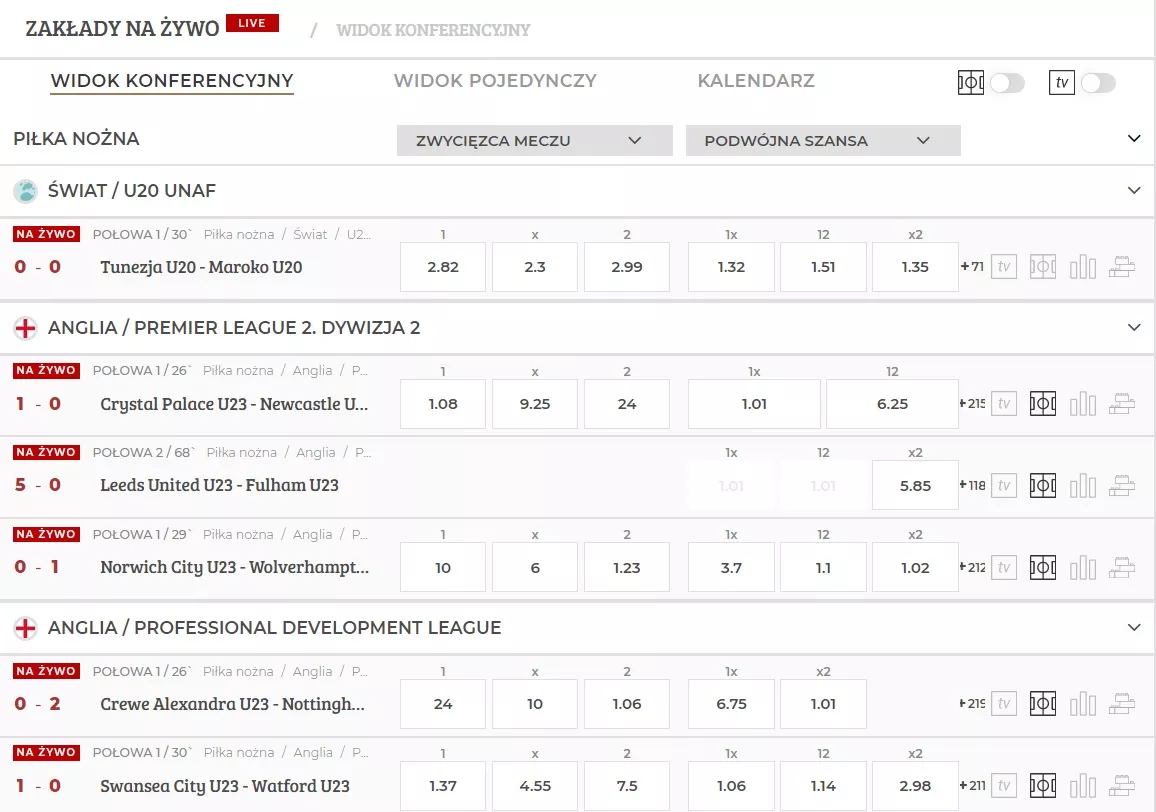
Task: Open the Kalendarz tab
Action: click(x=755, y=81)
